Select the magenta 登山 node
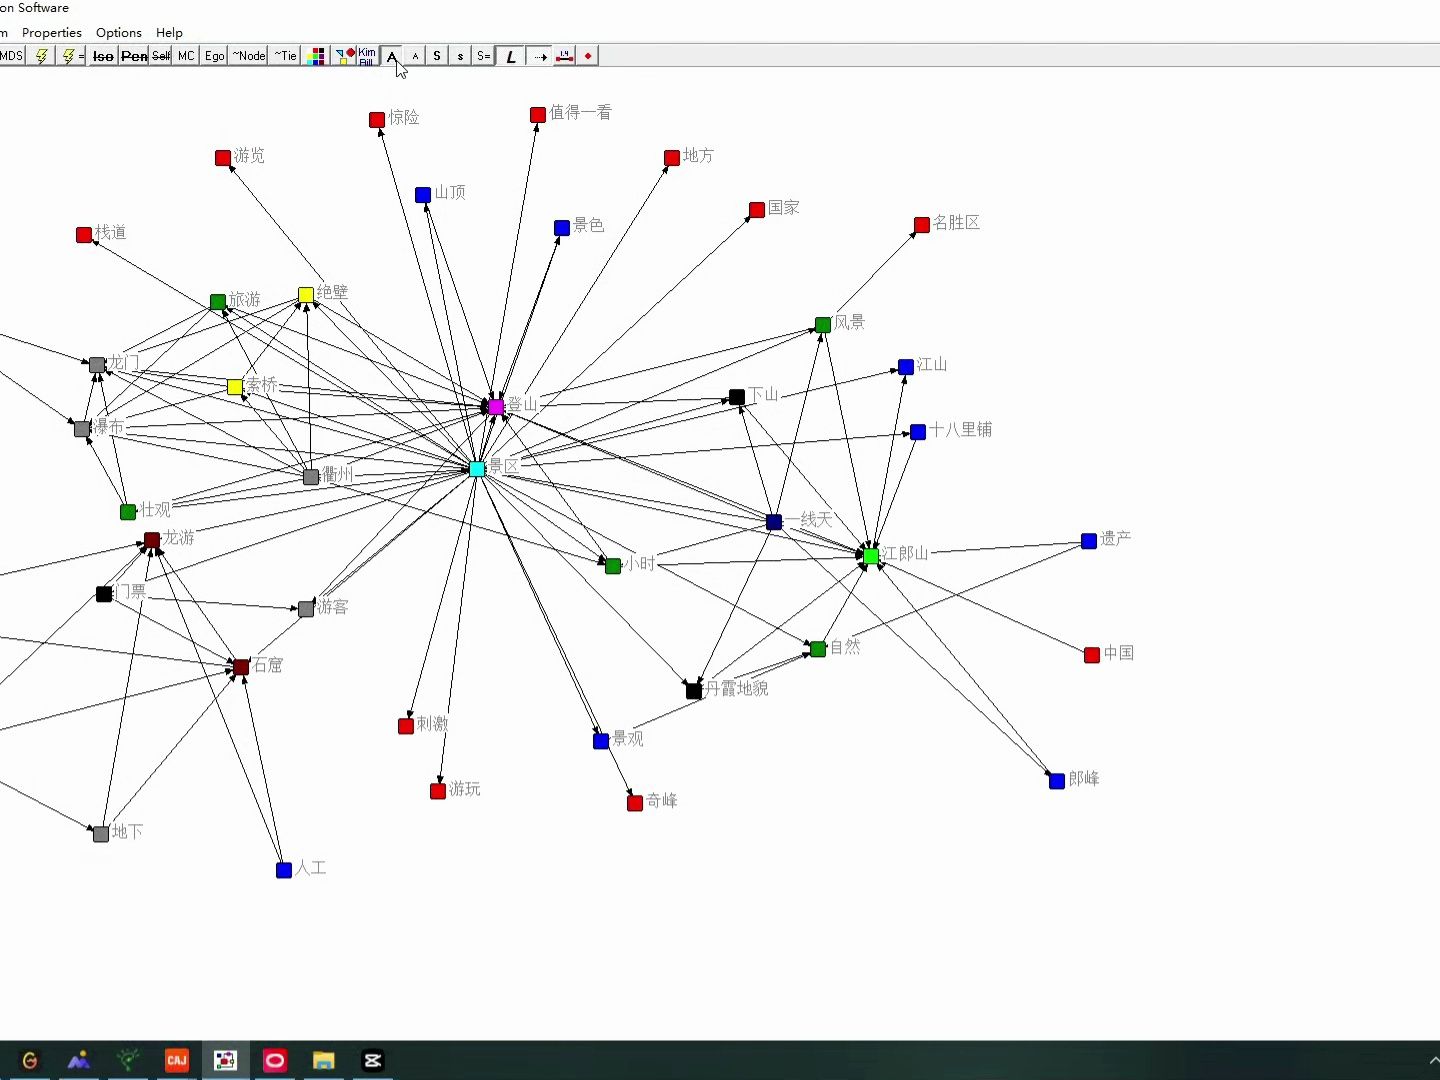1440x1080 pixels. [x=496, y=406]
